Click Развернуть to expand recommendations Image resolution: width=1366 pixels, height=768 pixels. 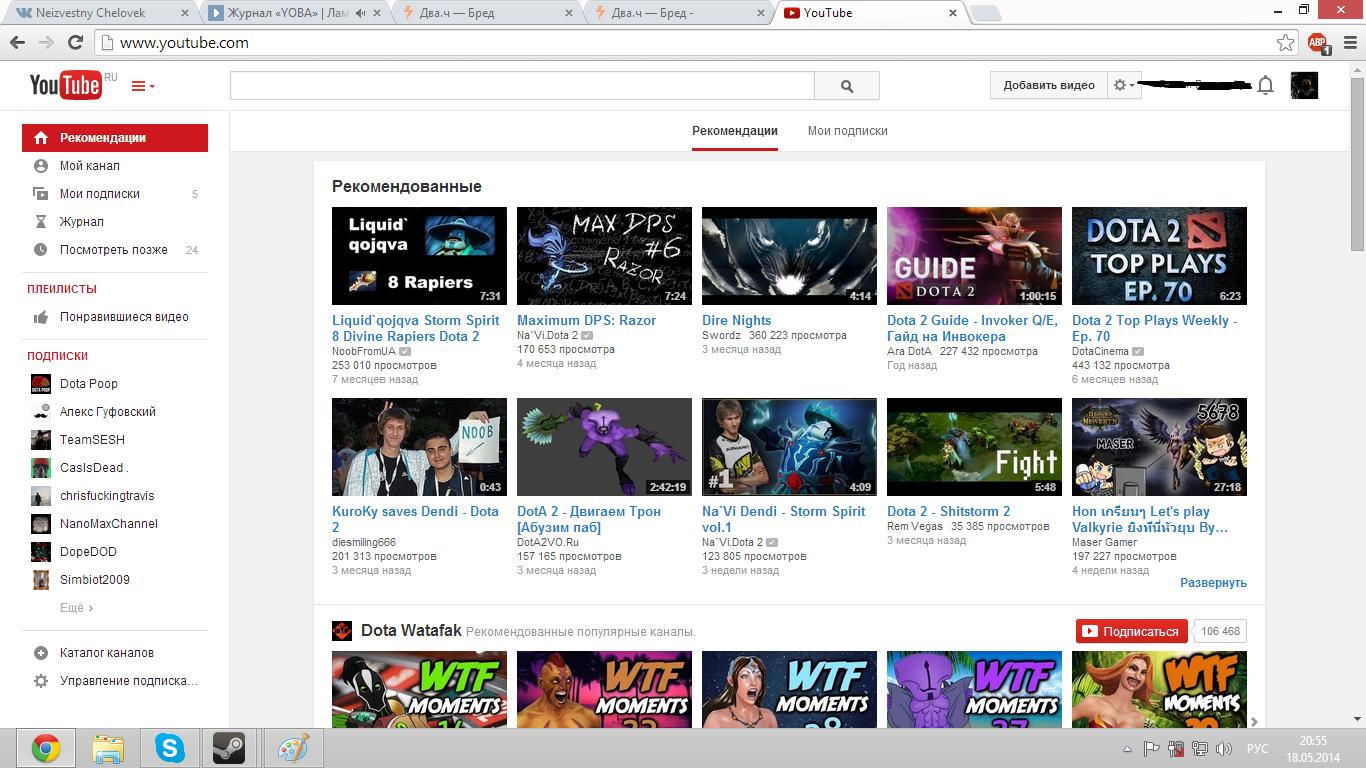coord(1213,583)
